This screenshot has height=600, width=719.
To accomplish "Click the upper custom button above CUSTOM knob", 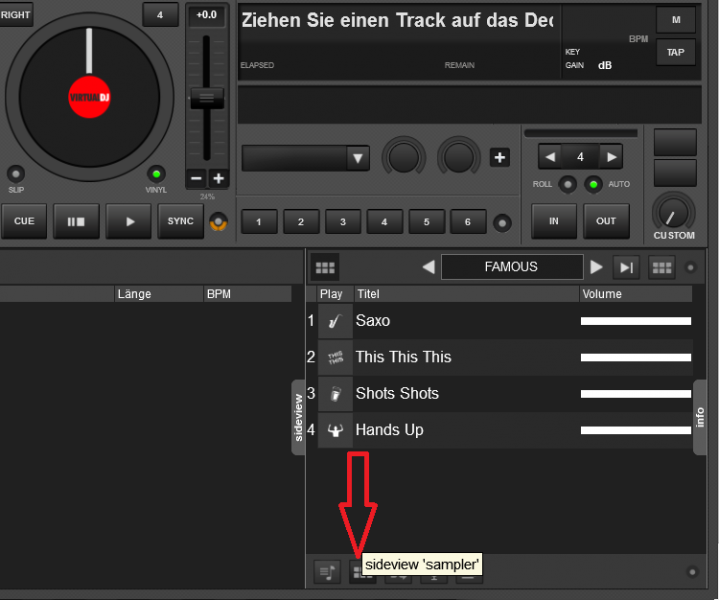I will (675, 142).
